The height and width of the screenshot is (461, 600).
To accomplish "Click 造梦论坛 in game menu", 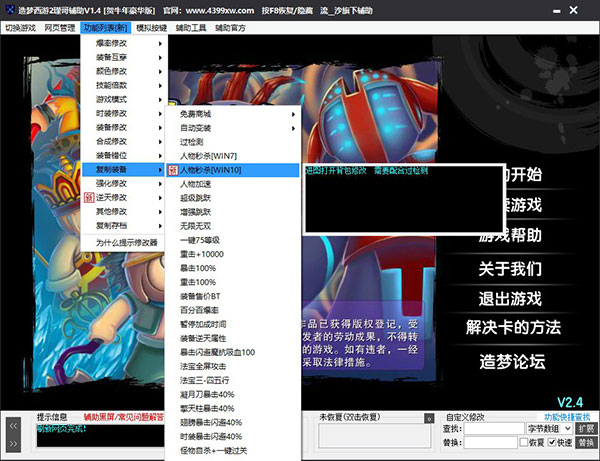I will (x=512, y=362).
